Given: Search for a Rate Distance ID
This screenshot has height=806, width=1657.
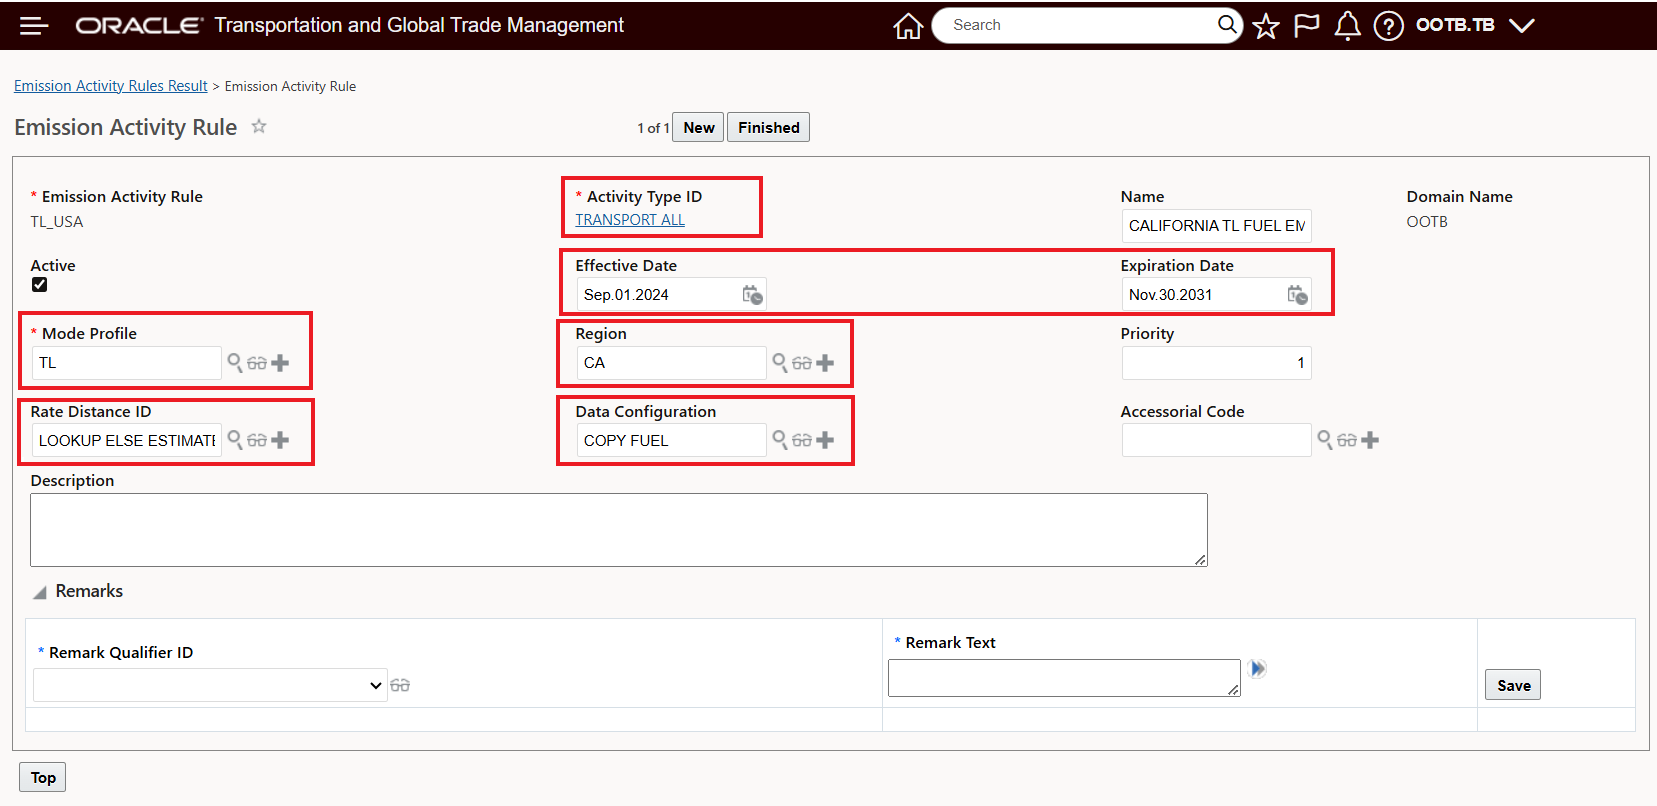Looking at the screenshot, I should click(x=235, y=439).
